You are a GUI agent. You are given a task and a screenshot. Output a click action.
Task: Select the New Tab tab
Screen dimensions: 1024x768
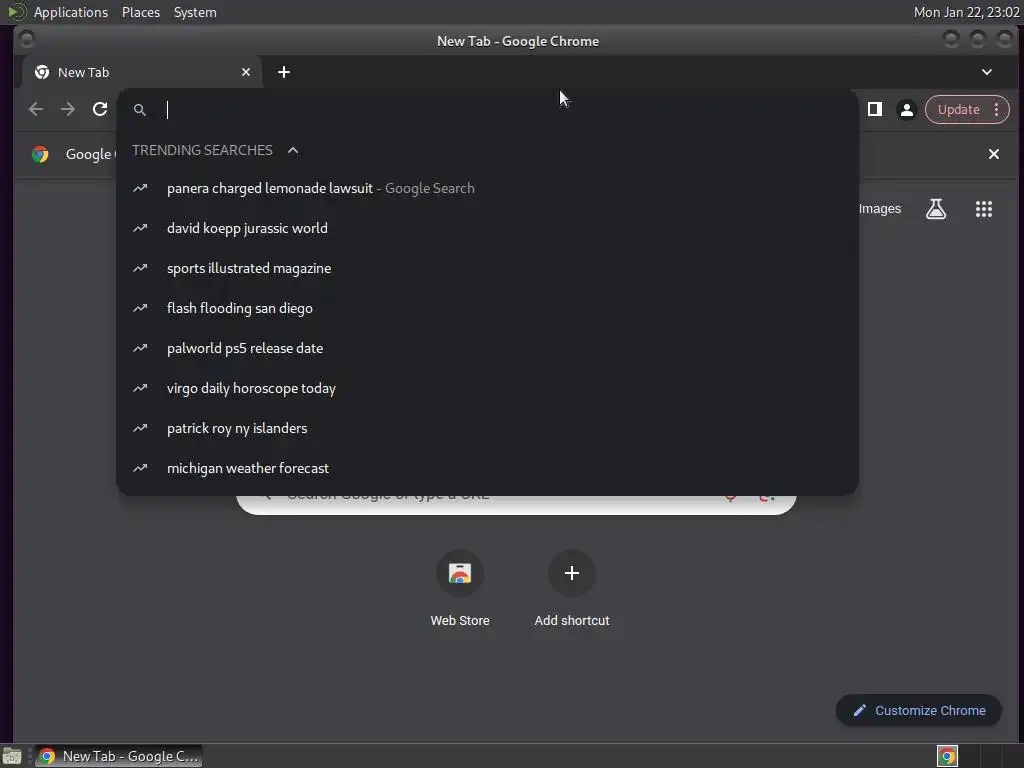point(141,72)
